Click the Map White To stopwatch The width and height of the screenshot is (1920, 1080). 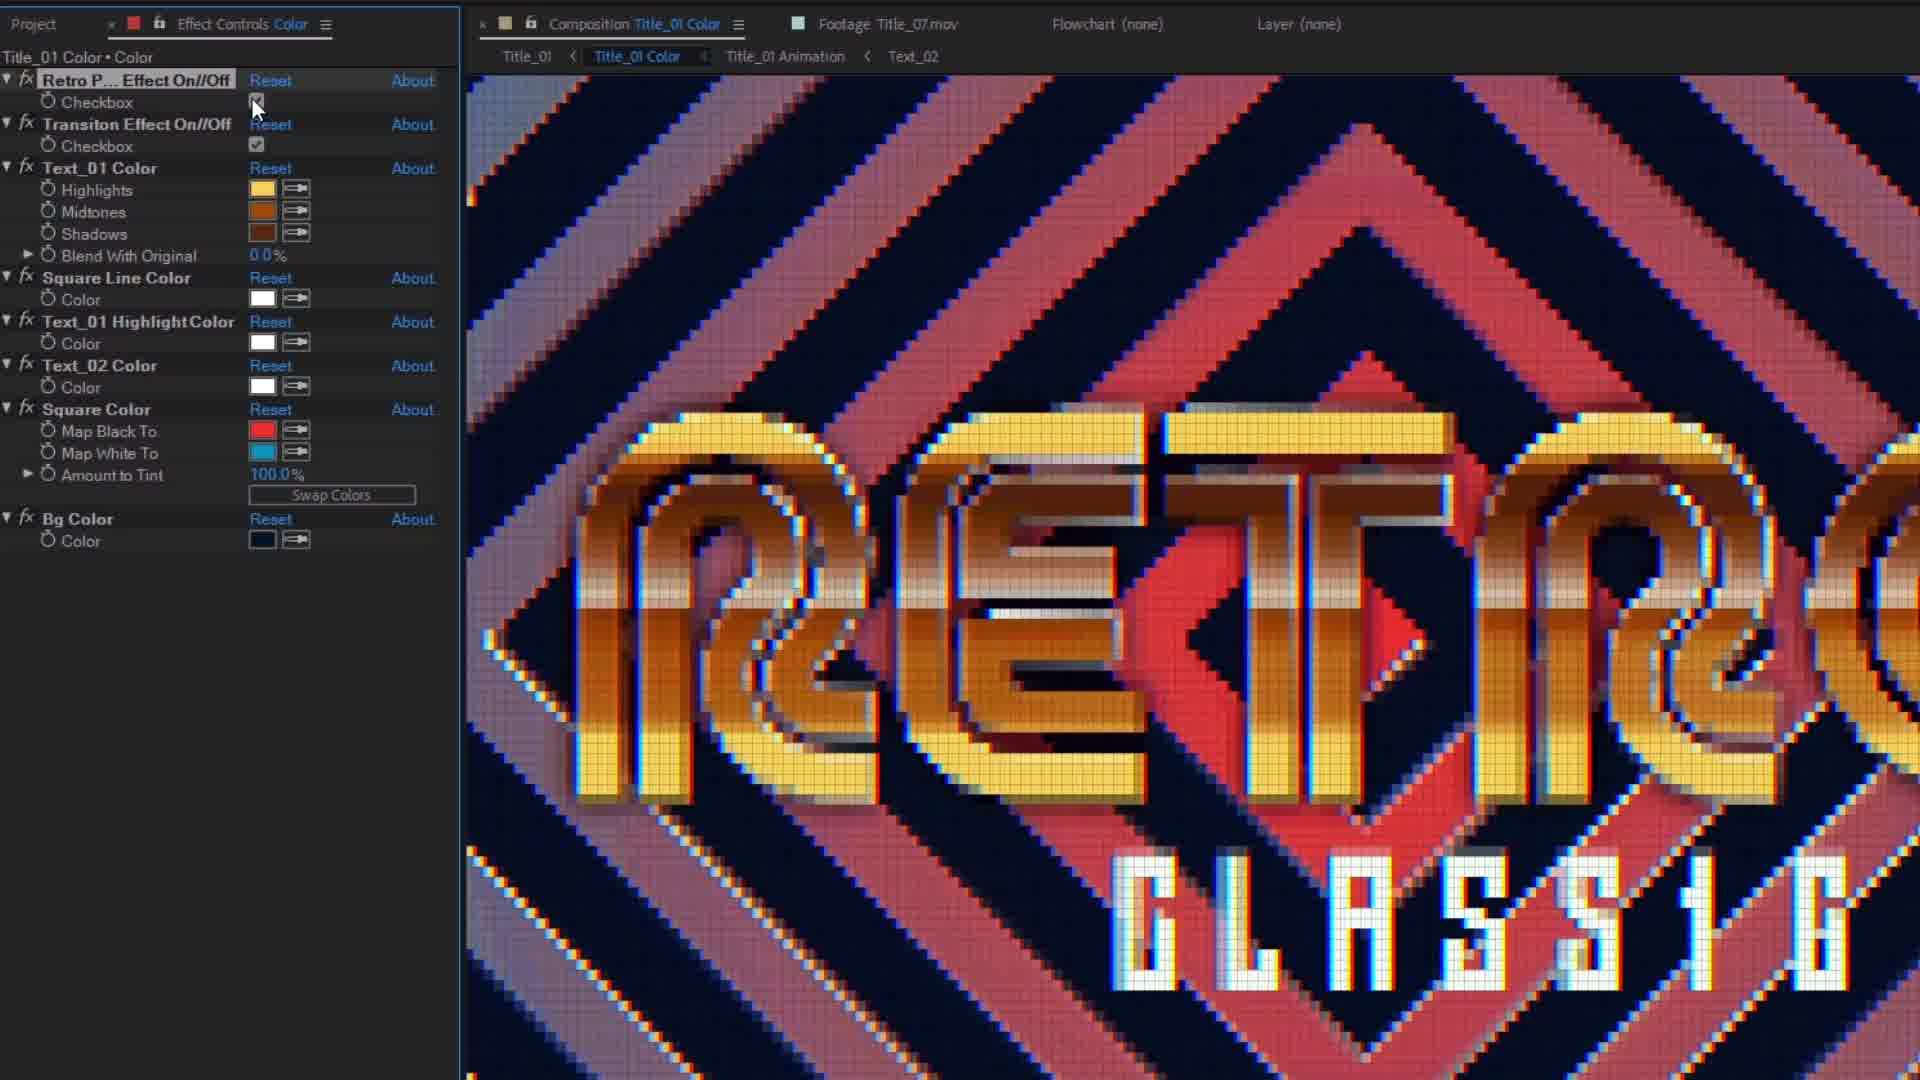point(48,452)
